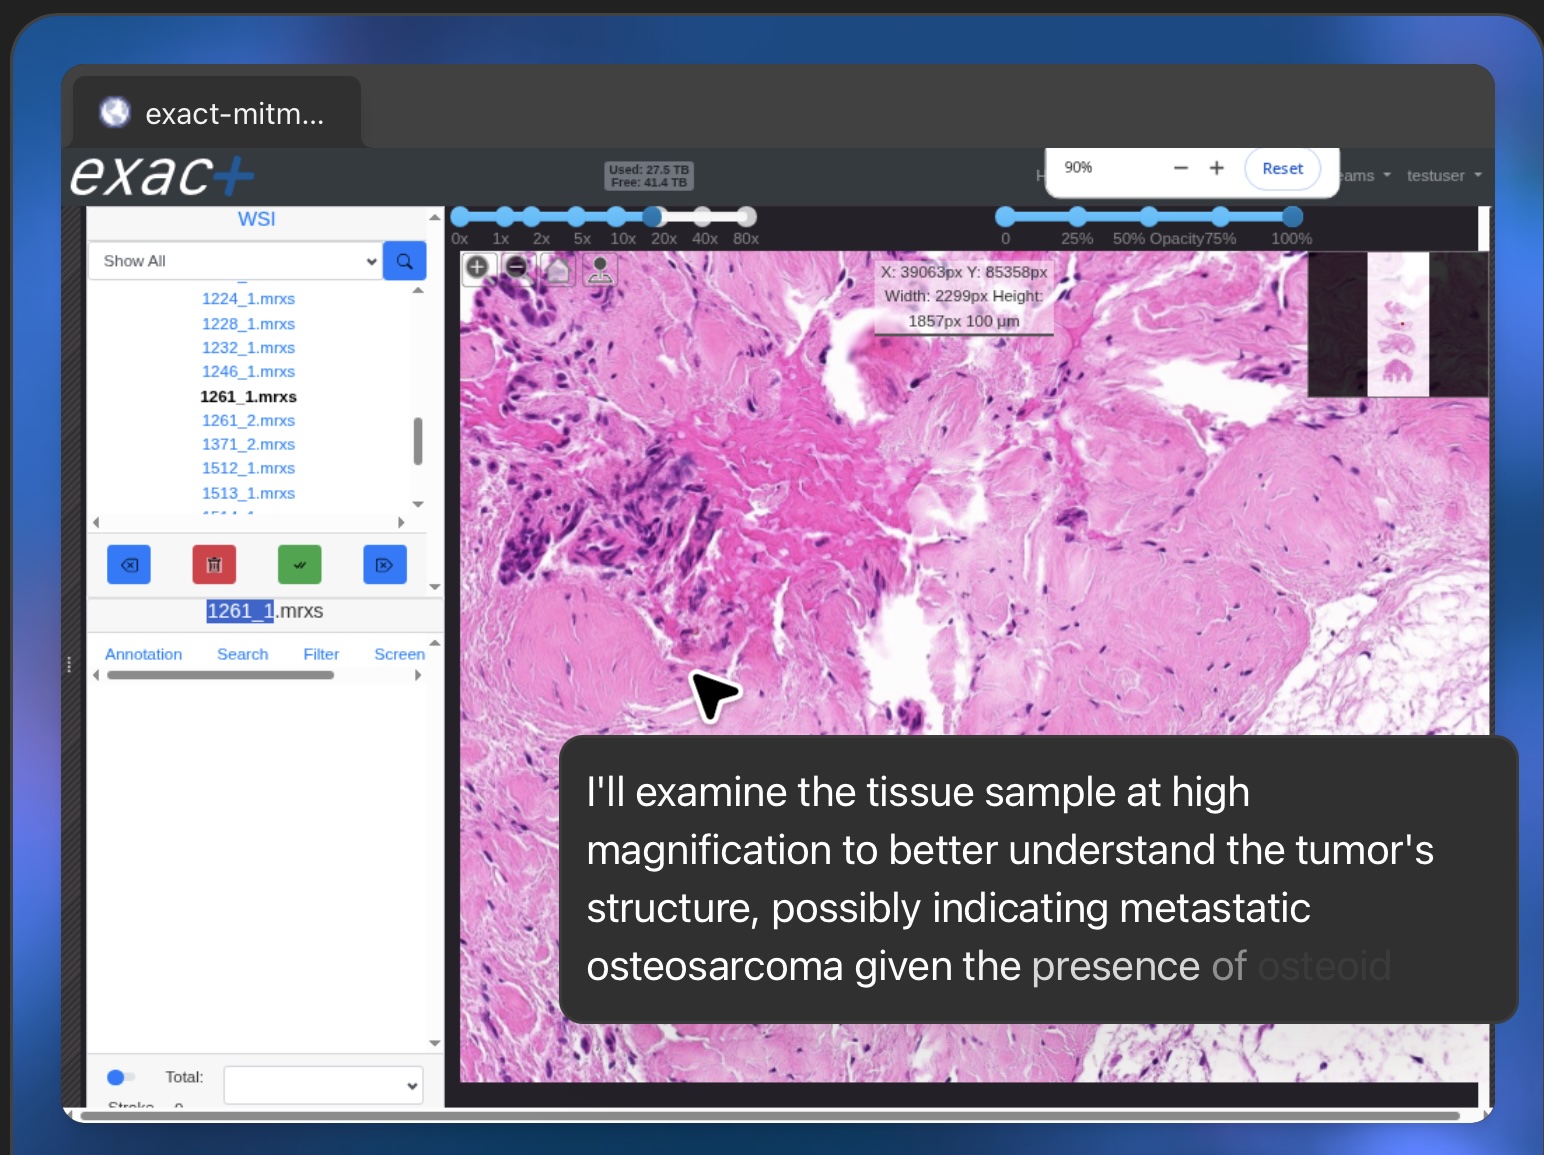The height and width of the screenshot is (1155, 1544).
Task: Open the Total dropdown at the bottom
Action: tap(323, 1085)
